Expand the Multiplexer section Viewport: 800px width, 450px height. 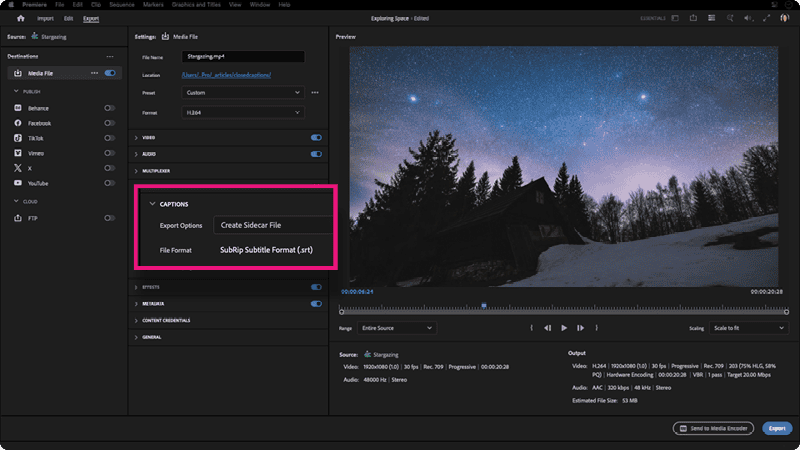point(136,171)
